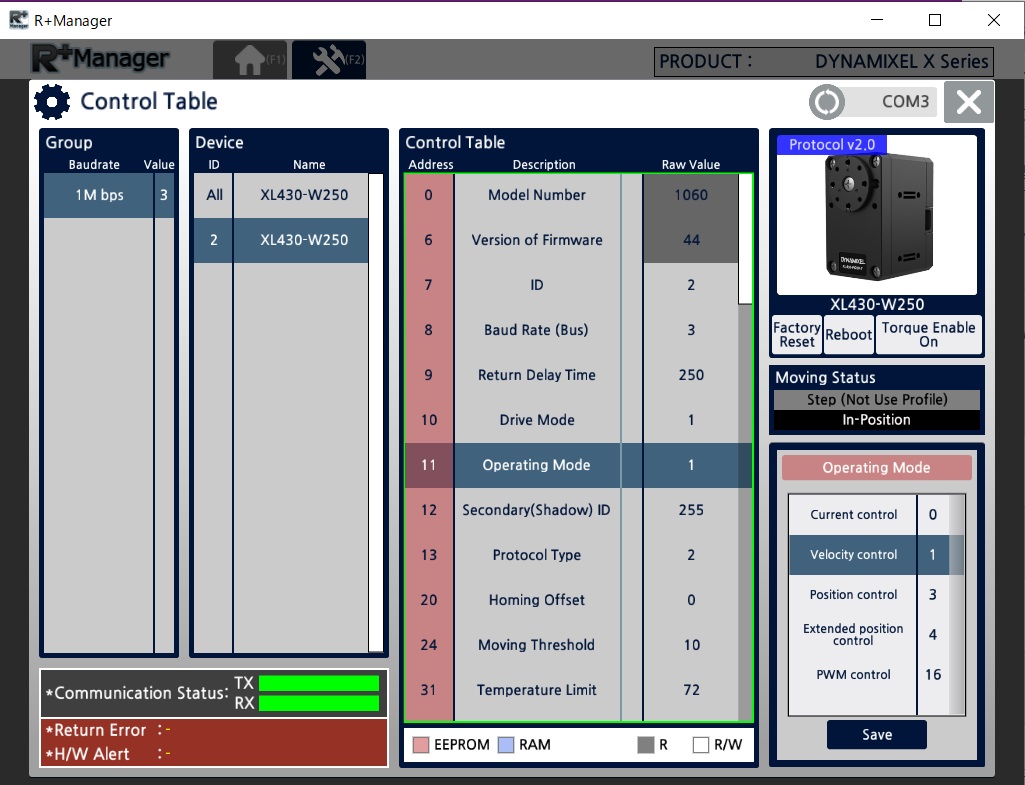Reboot the Dynamixel servo
The width and height of the screenshot is (1025, 785).
pos(849,335)
